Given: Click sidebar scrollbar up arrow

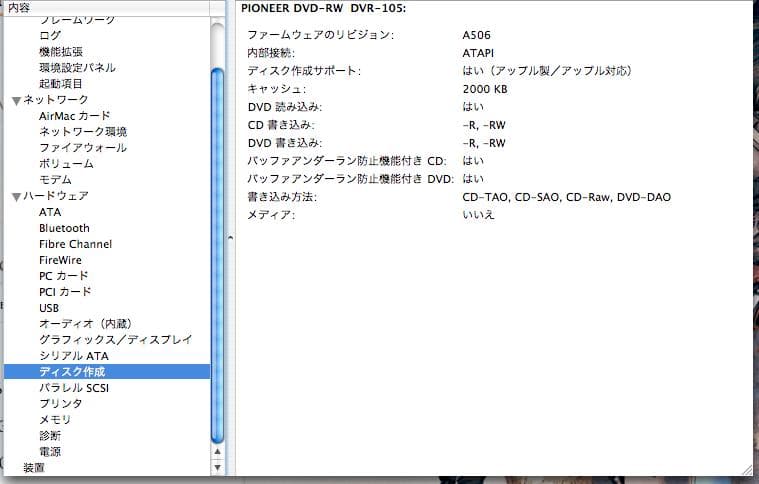Looking at the screenshot, I should pyautogui.click(x=217, y=452).
